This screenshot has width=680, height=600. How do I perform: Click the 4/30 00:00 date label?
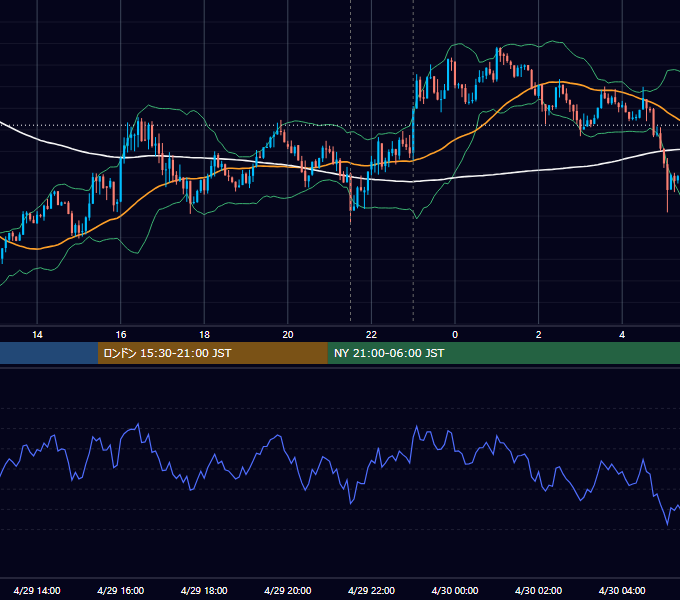(x=455, y=590)
